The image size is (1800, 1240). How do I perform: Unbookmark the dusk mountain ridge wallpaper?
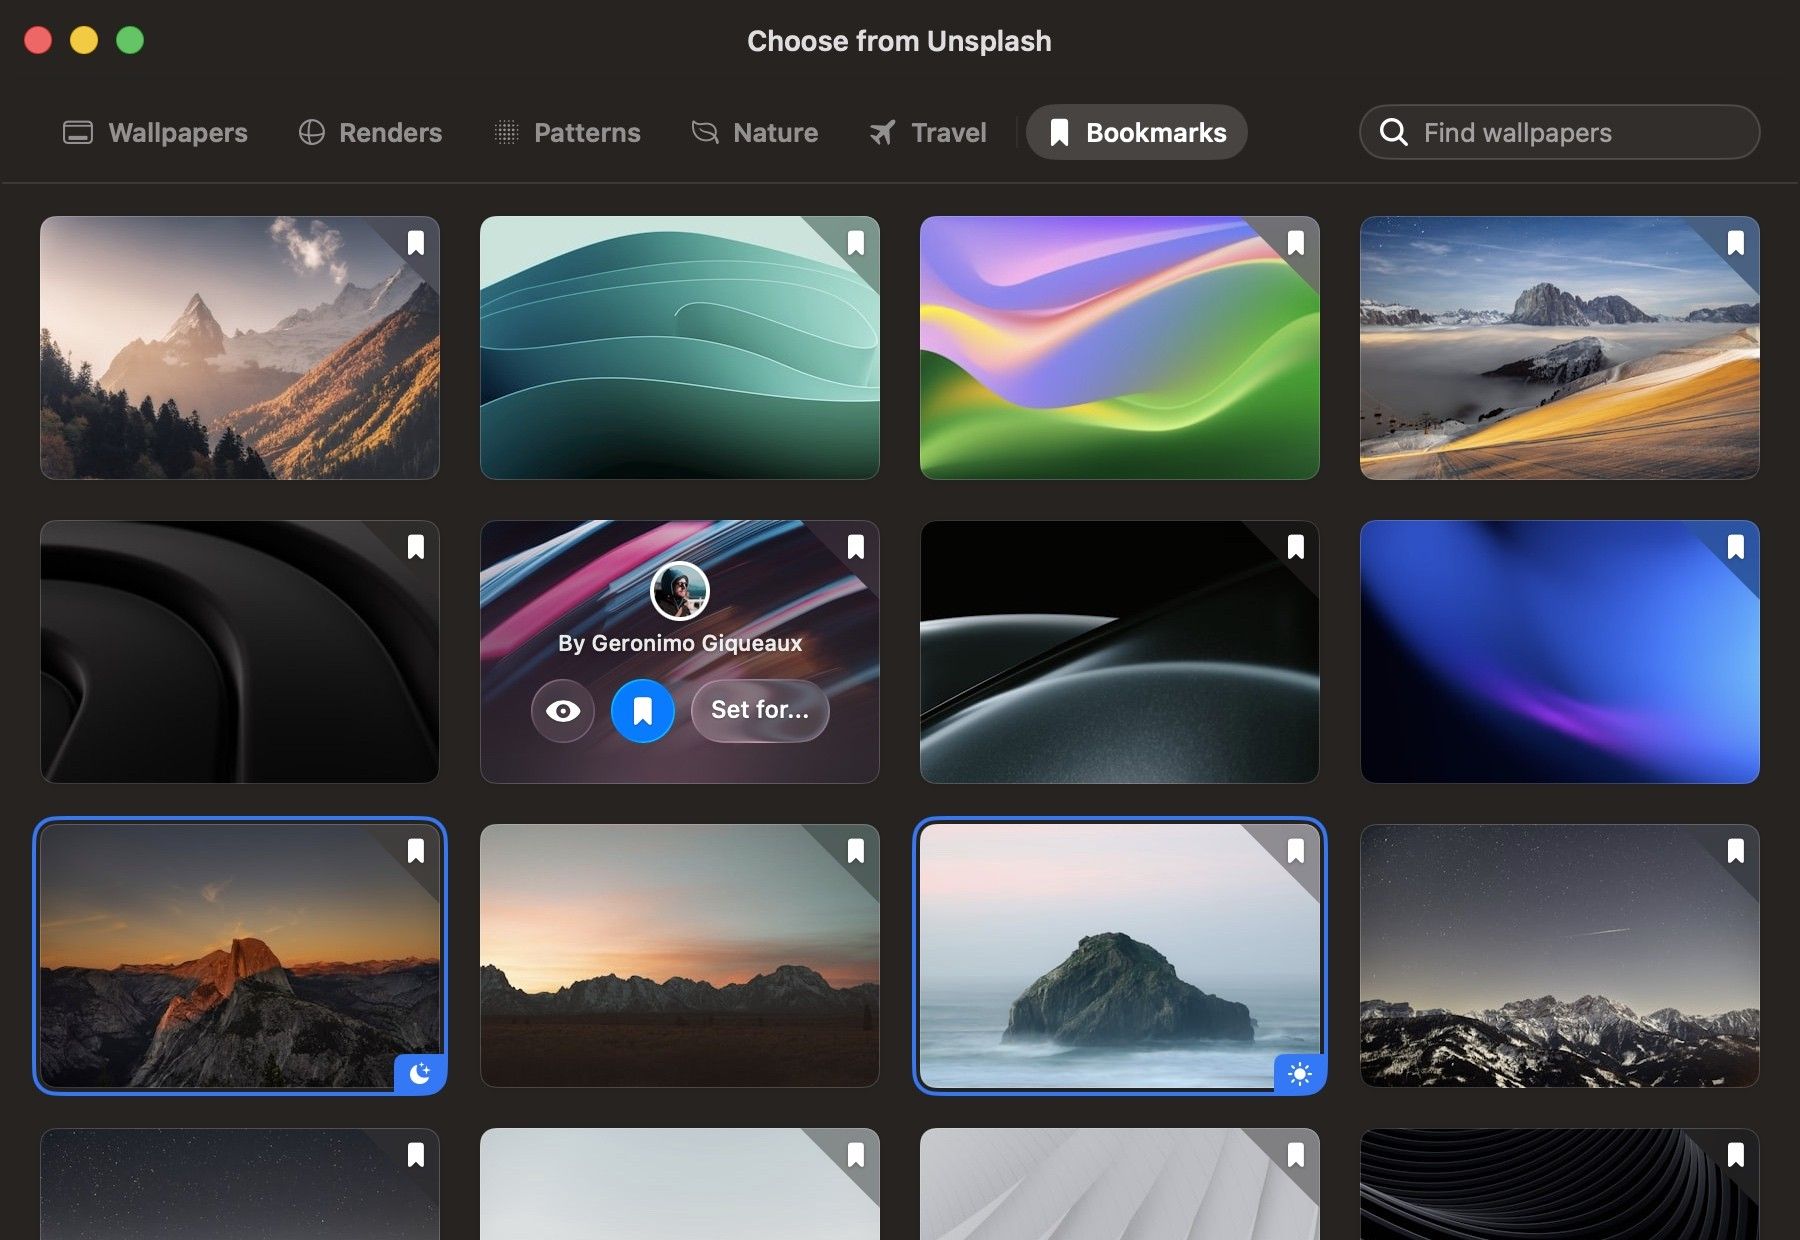pos(856,851)
